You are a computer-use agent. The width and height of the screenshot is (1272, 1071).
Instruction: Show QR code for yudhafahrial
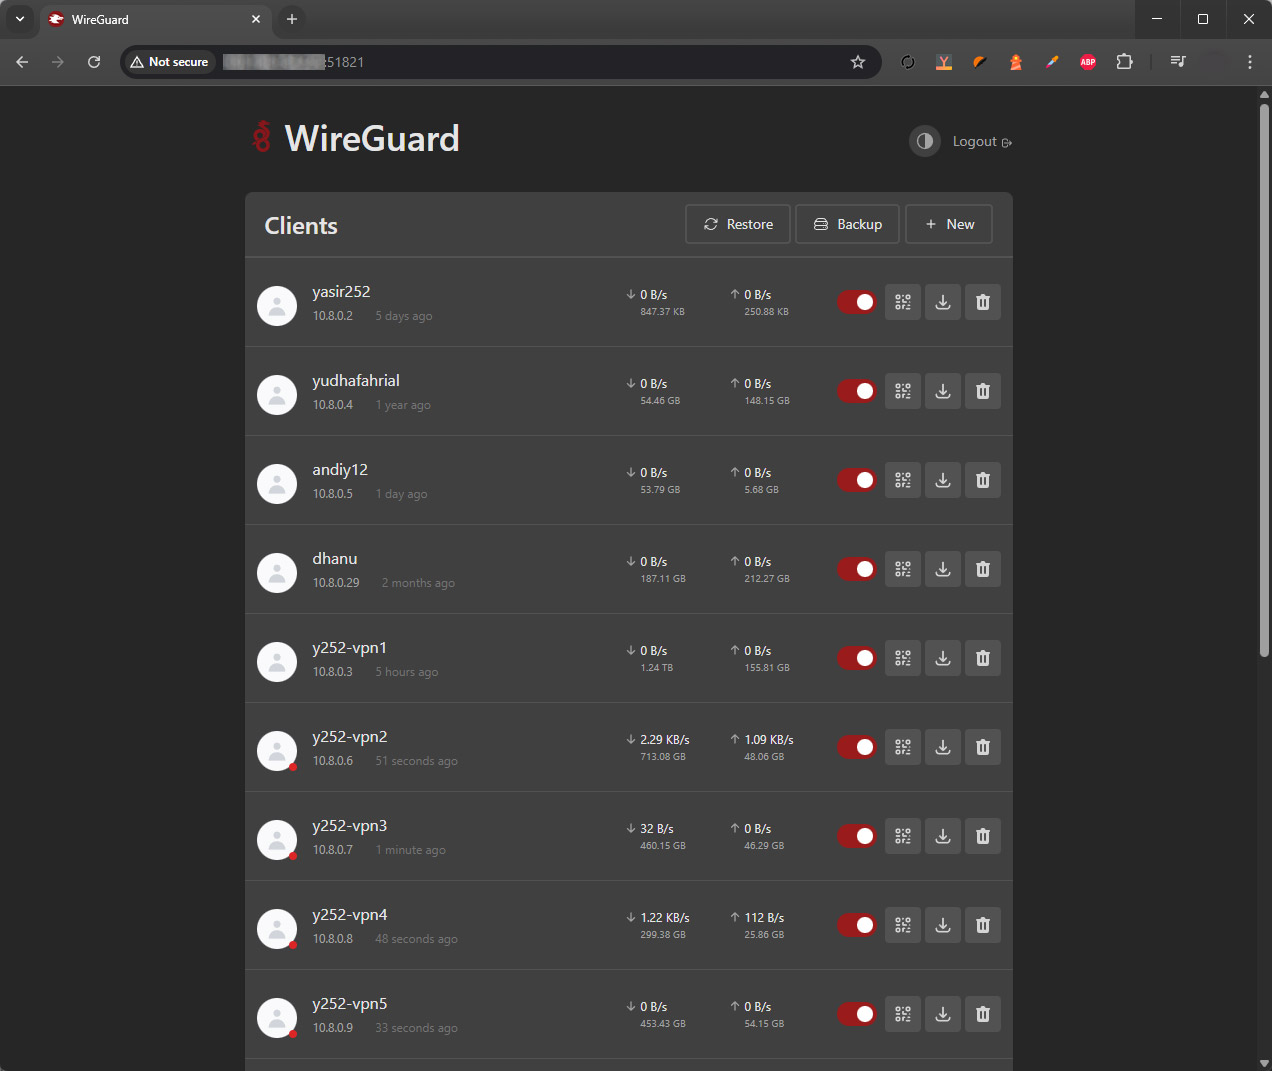tap(903, 391)
